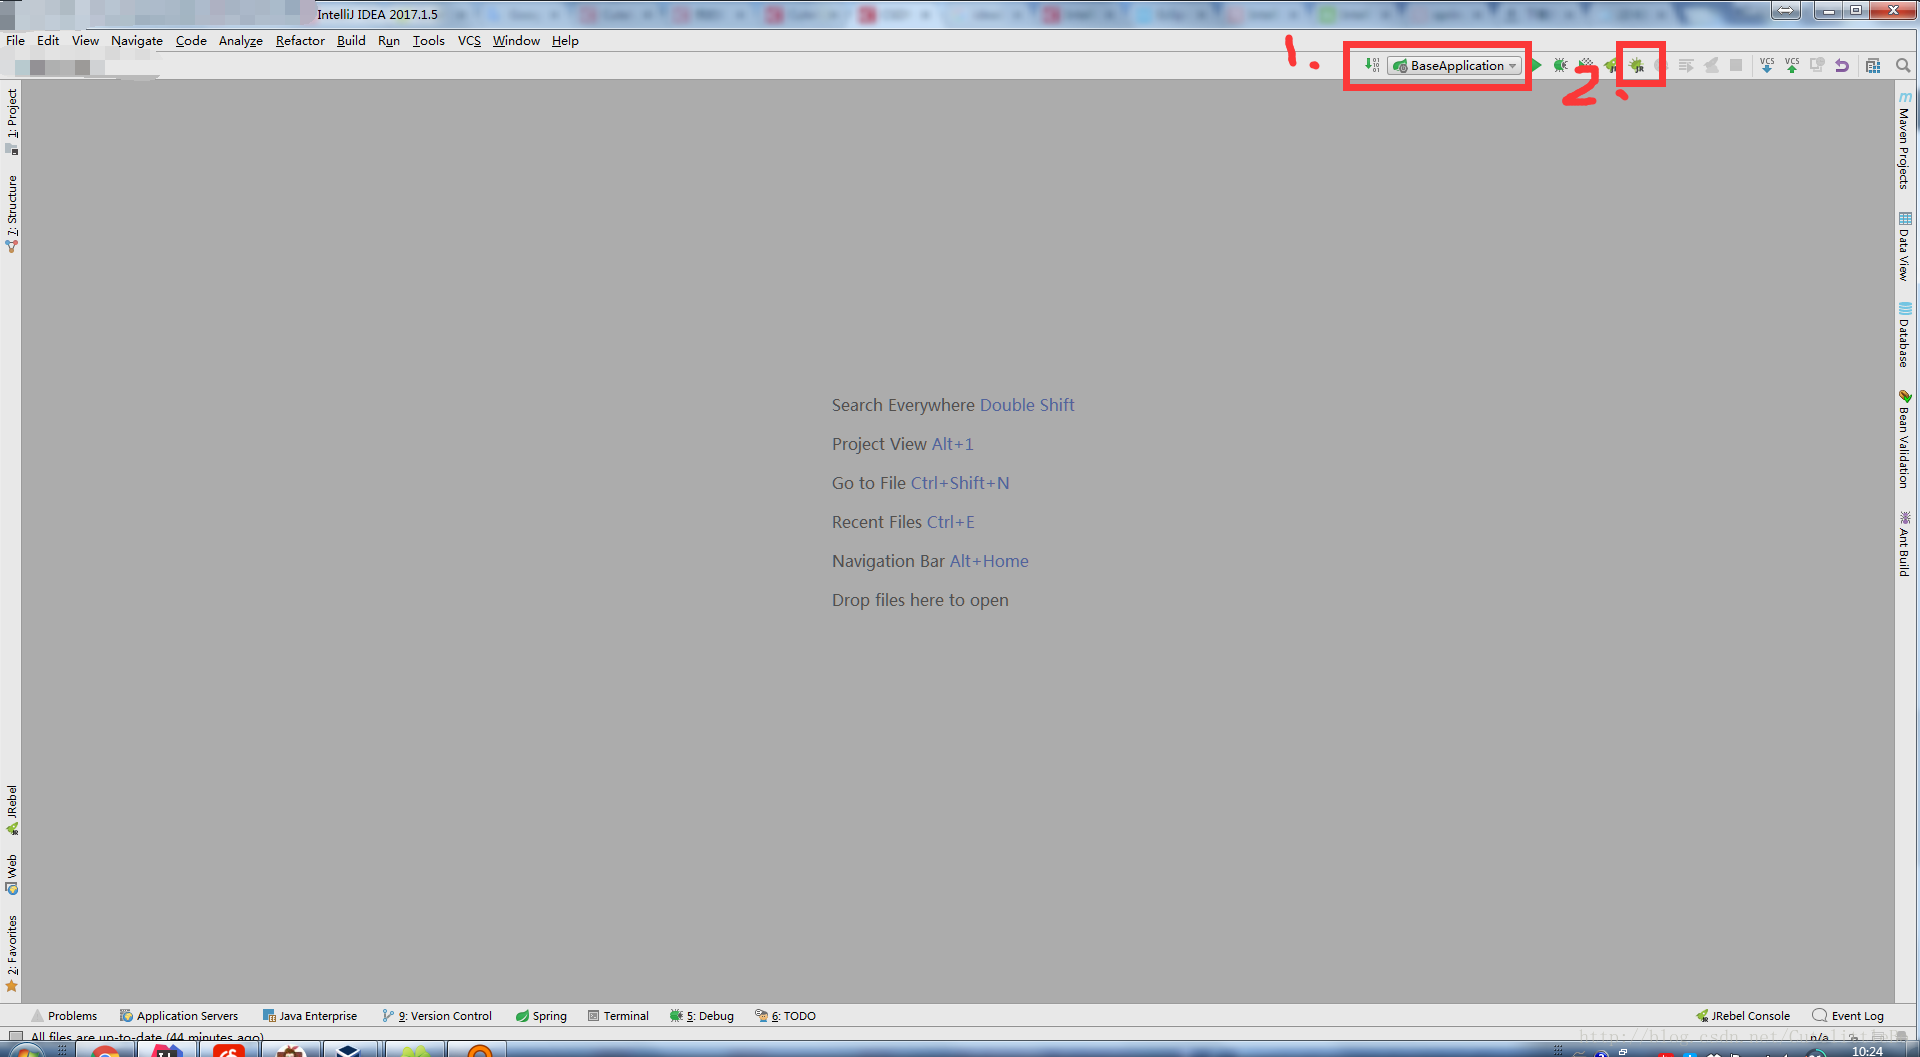Run with Coverage icon
1920x1057 pixels.
pos(1585,65)
